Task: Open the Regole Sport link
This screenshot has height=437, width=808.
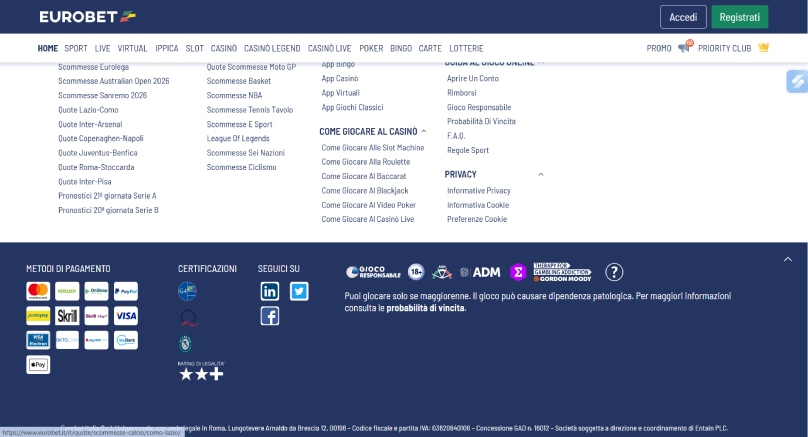Action: coord(467,150)
